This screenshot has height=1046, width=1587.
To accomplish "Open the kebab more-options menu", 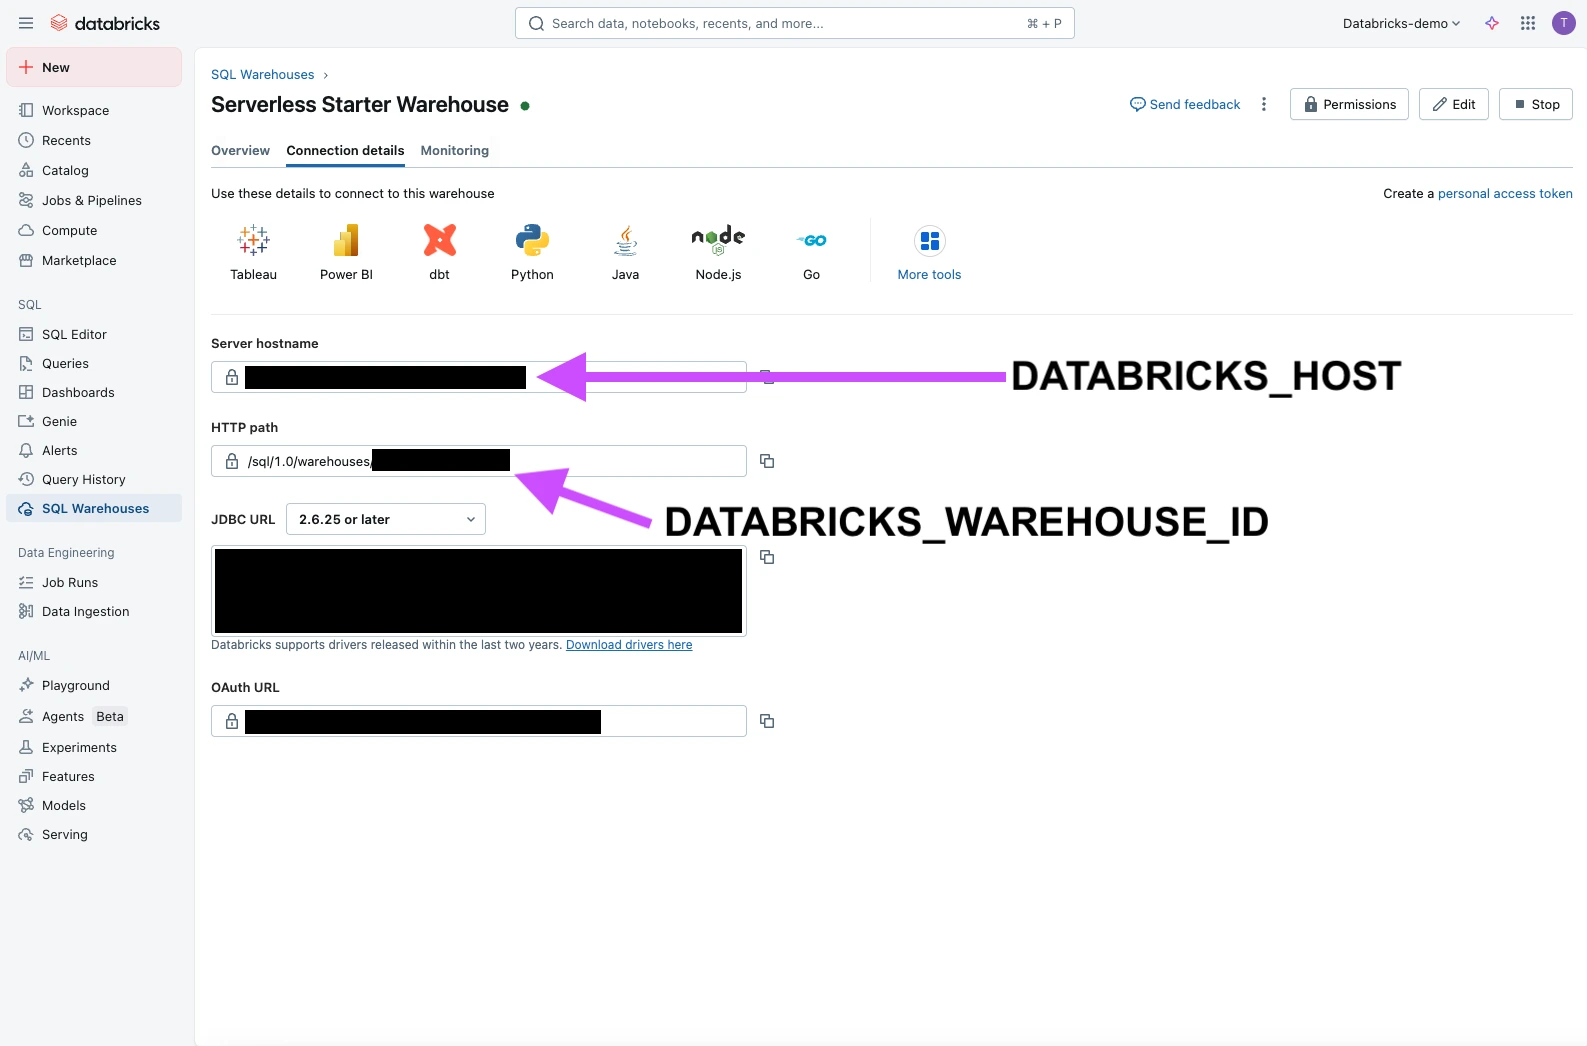I will pos(1264,104).
